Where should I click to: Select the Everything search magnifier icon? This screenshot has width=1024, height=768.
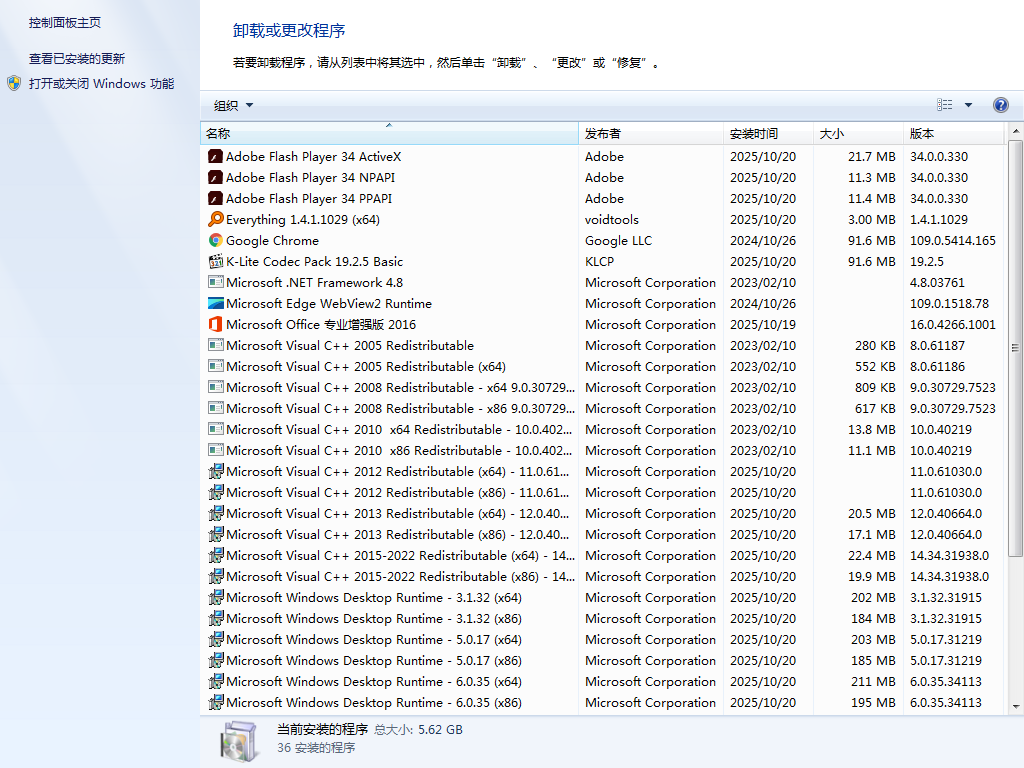(x=215, y=219)
